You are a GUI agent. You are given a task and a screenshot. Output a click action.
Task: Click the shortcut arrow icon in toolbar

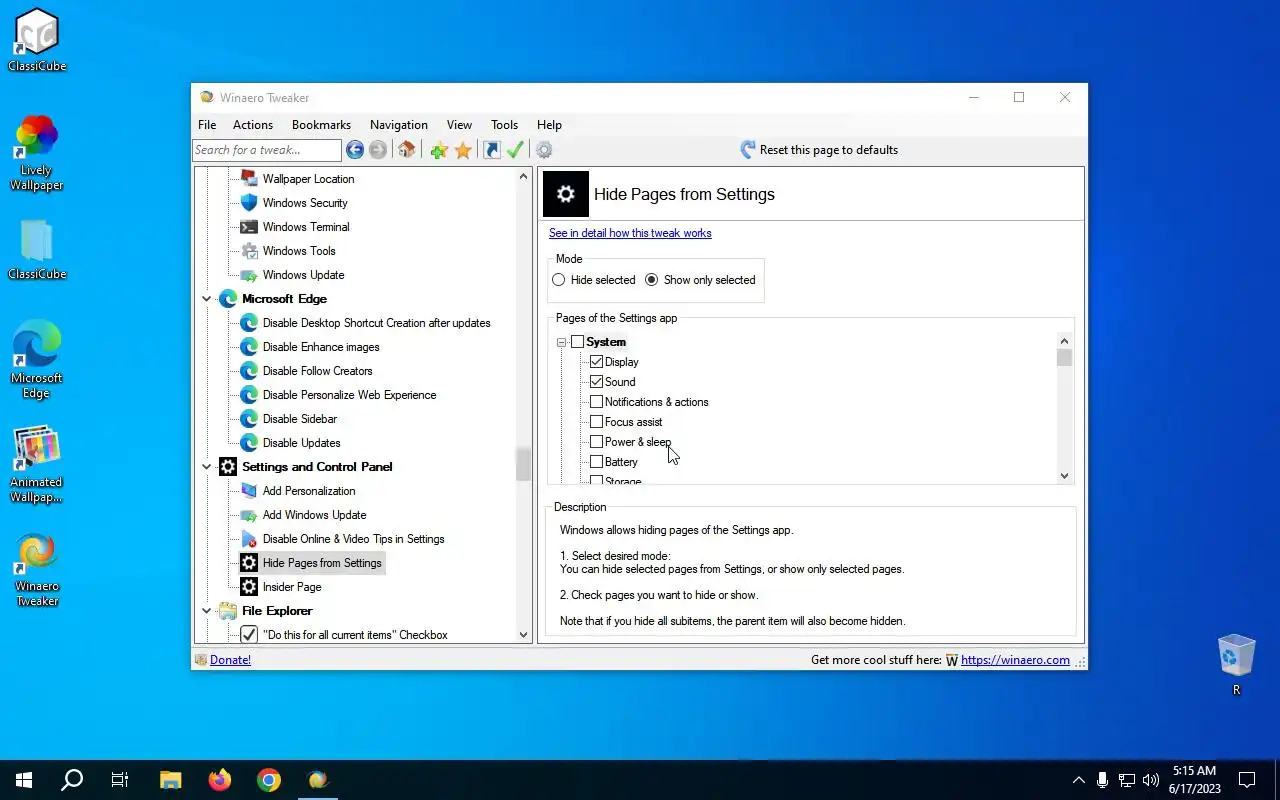(491, 150)
